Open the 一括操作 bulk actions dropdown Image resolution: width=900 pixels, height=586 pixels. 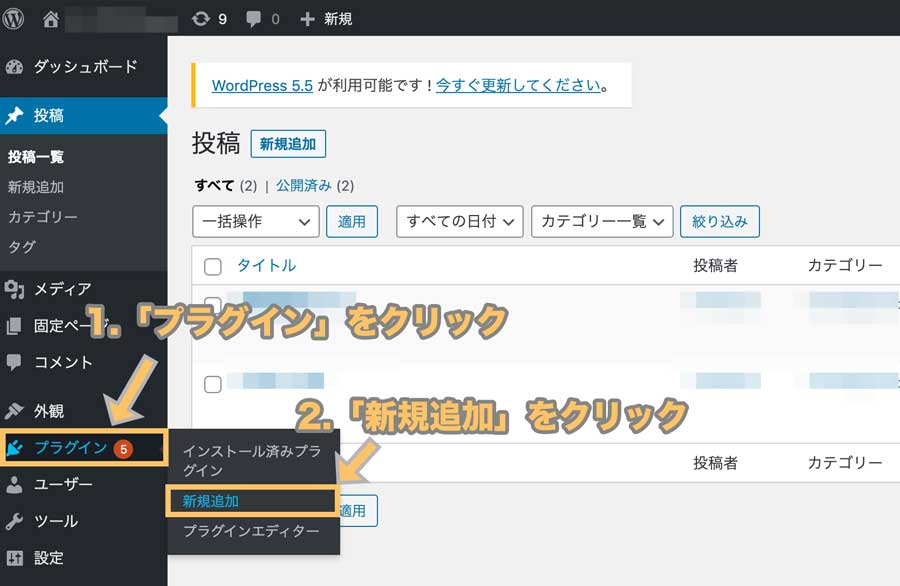pyautogui.click(x=256, y=222)
